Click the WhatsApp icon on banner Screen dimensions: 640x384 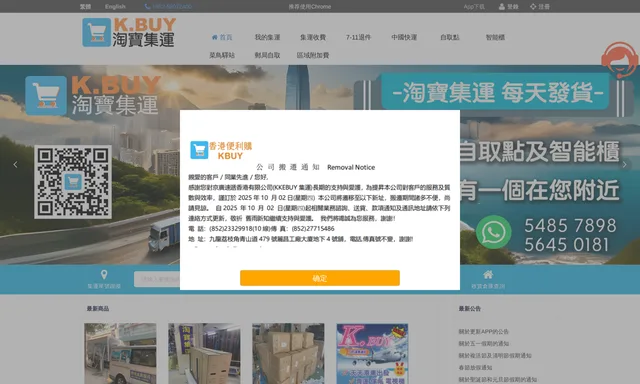[x=493, y=232]
